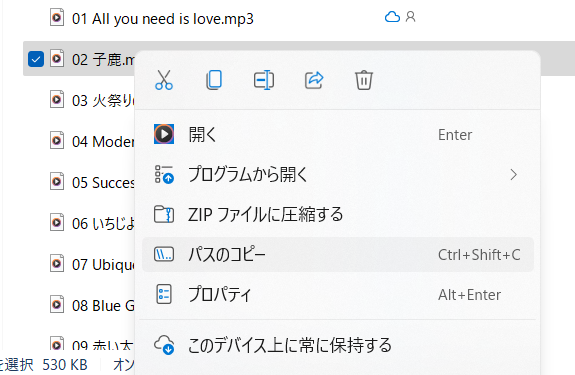Click media file icon of 07 Ubiqu
Screen dimensions: 575x375
(x=57, y=264)
